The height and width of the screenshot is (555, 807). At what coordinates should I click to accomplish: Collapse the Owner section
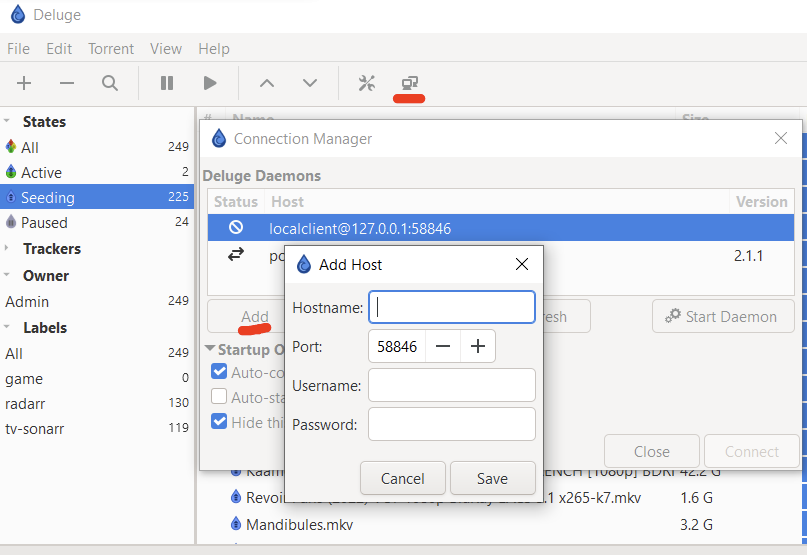7,275
